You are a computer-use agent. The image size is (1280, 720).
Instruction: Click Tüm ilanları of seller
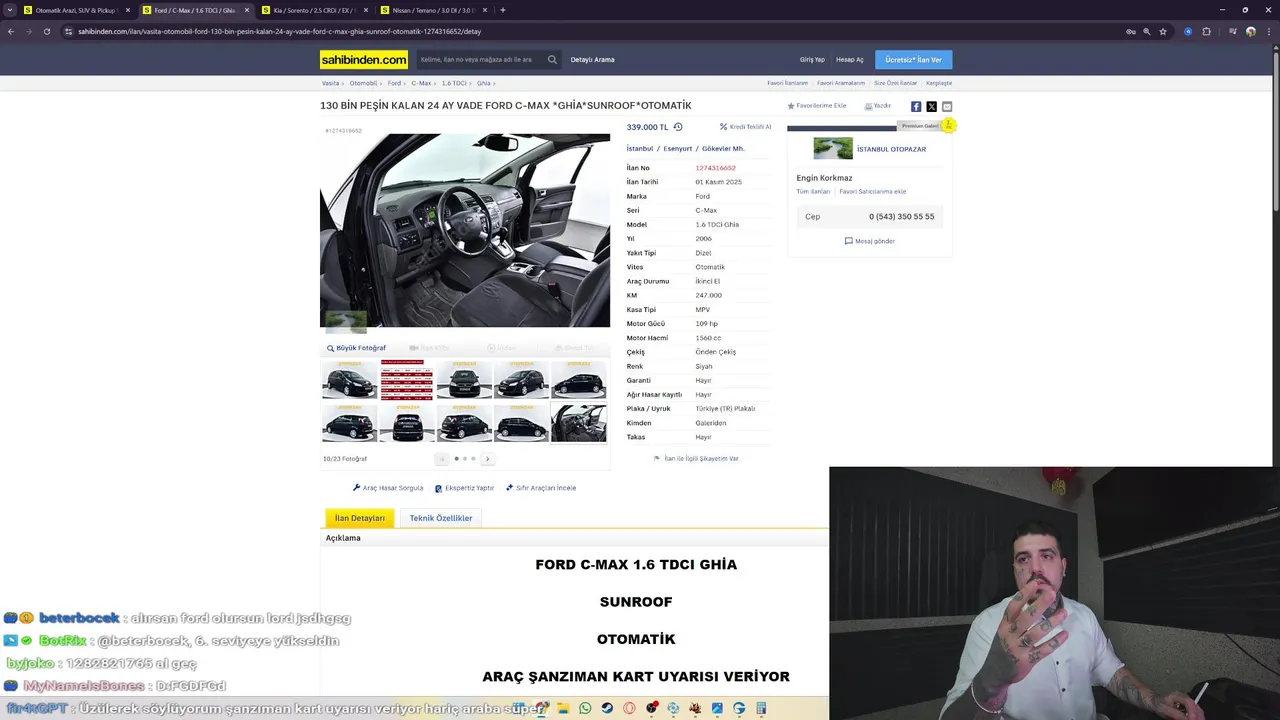pyautogui.click(x=813, y=192)
